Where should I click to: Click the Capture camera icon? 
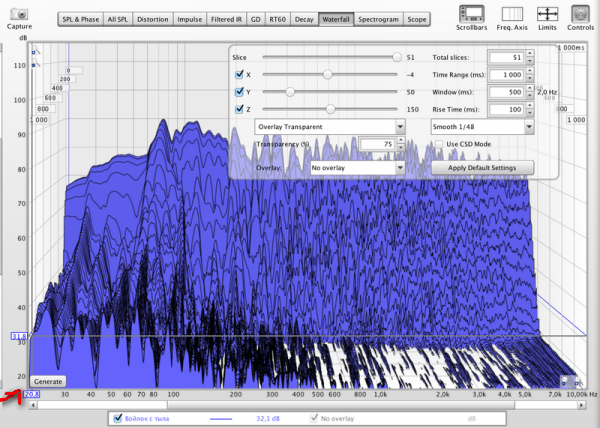pos(18,16)
